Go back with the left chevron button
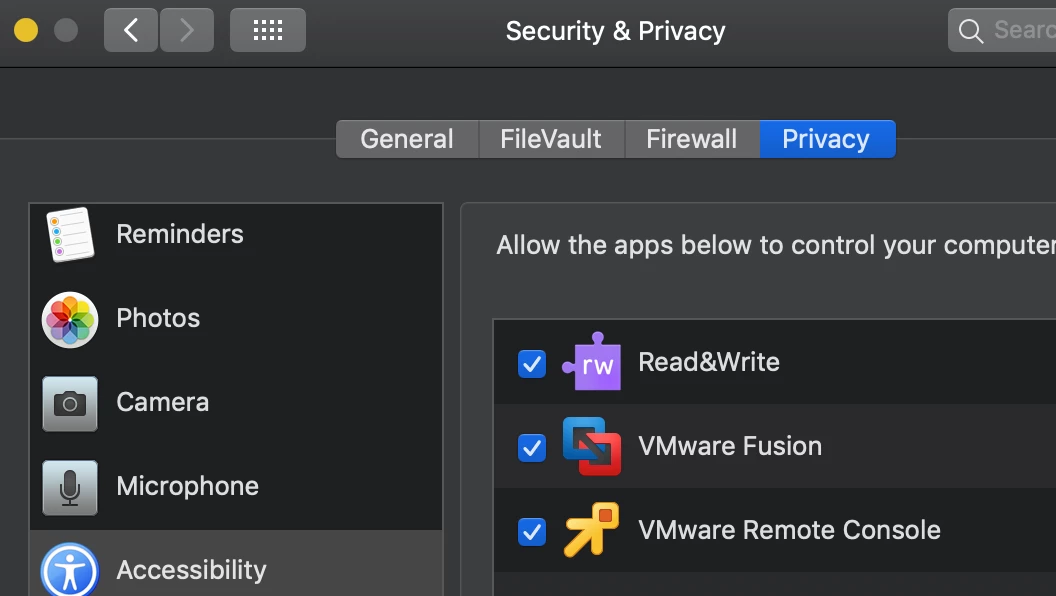The height and width of the screenshot is (596, 1056). 131,30
